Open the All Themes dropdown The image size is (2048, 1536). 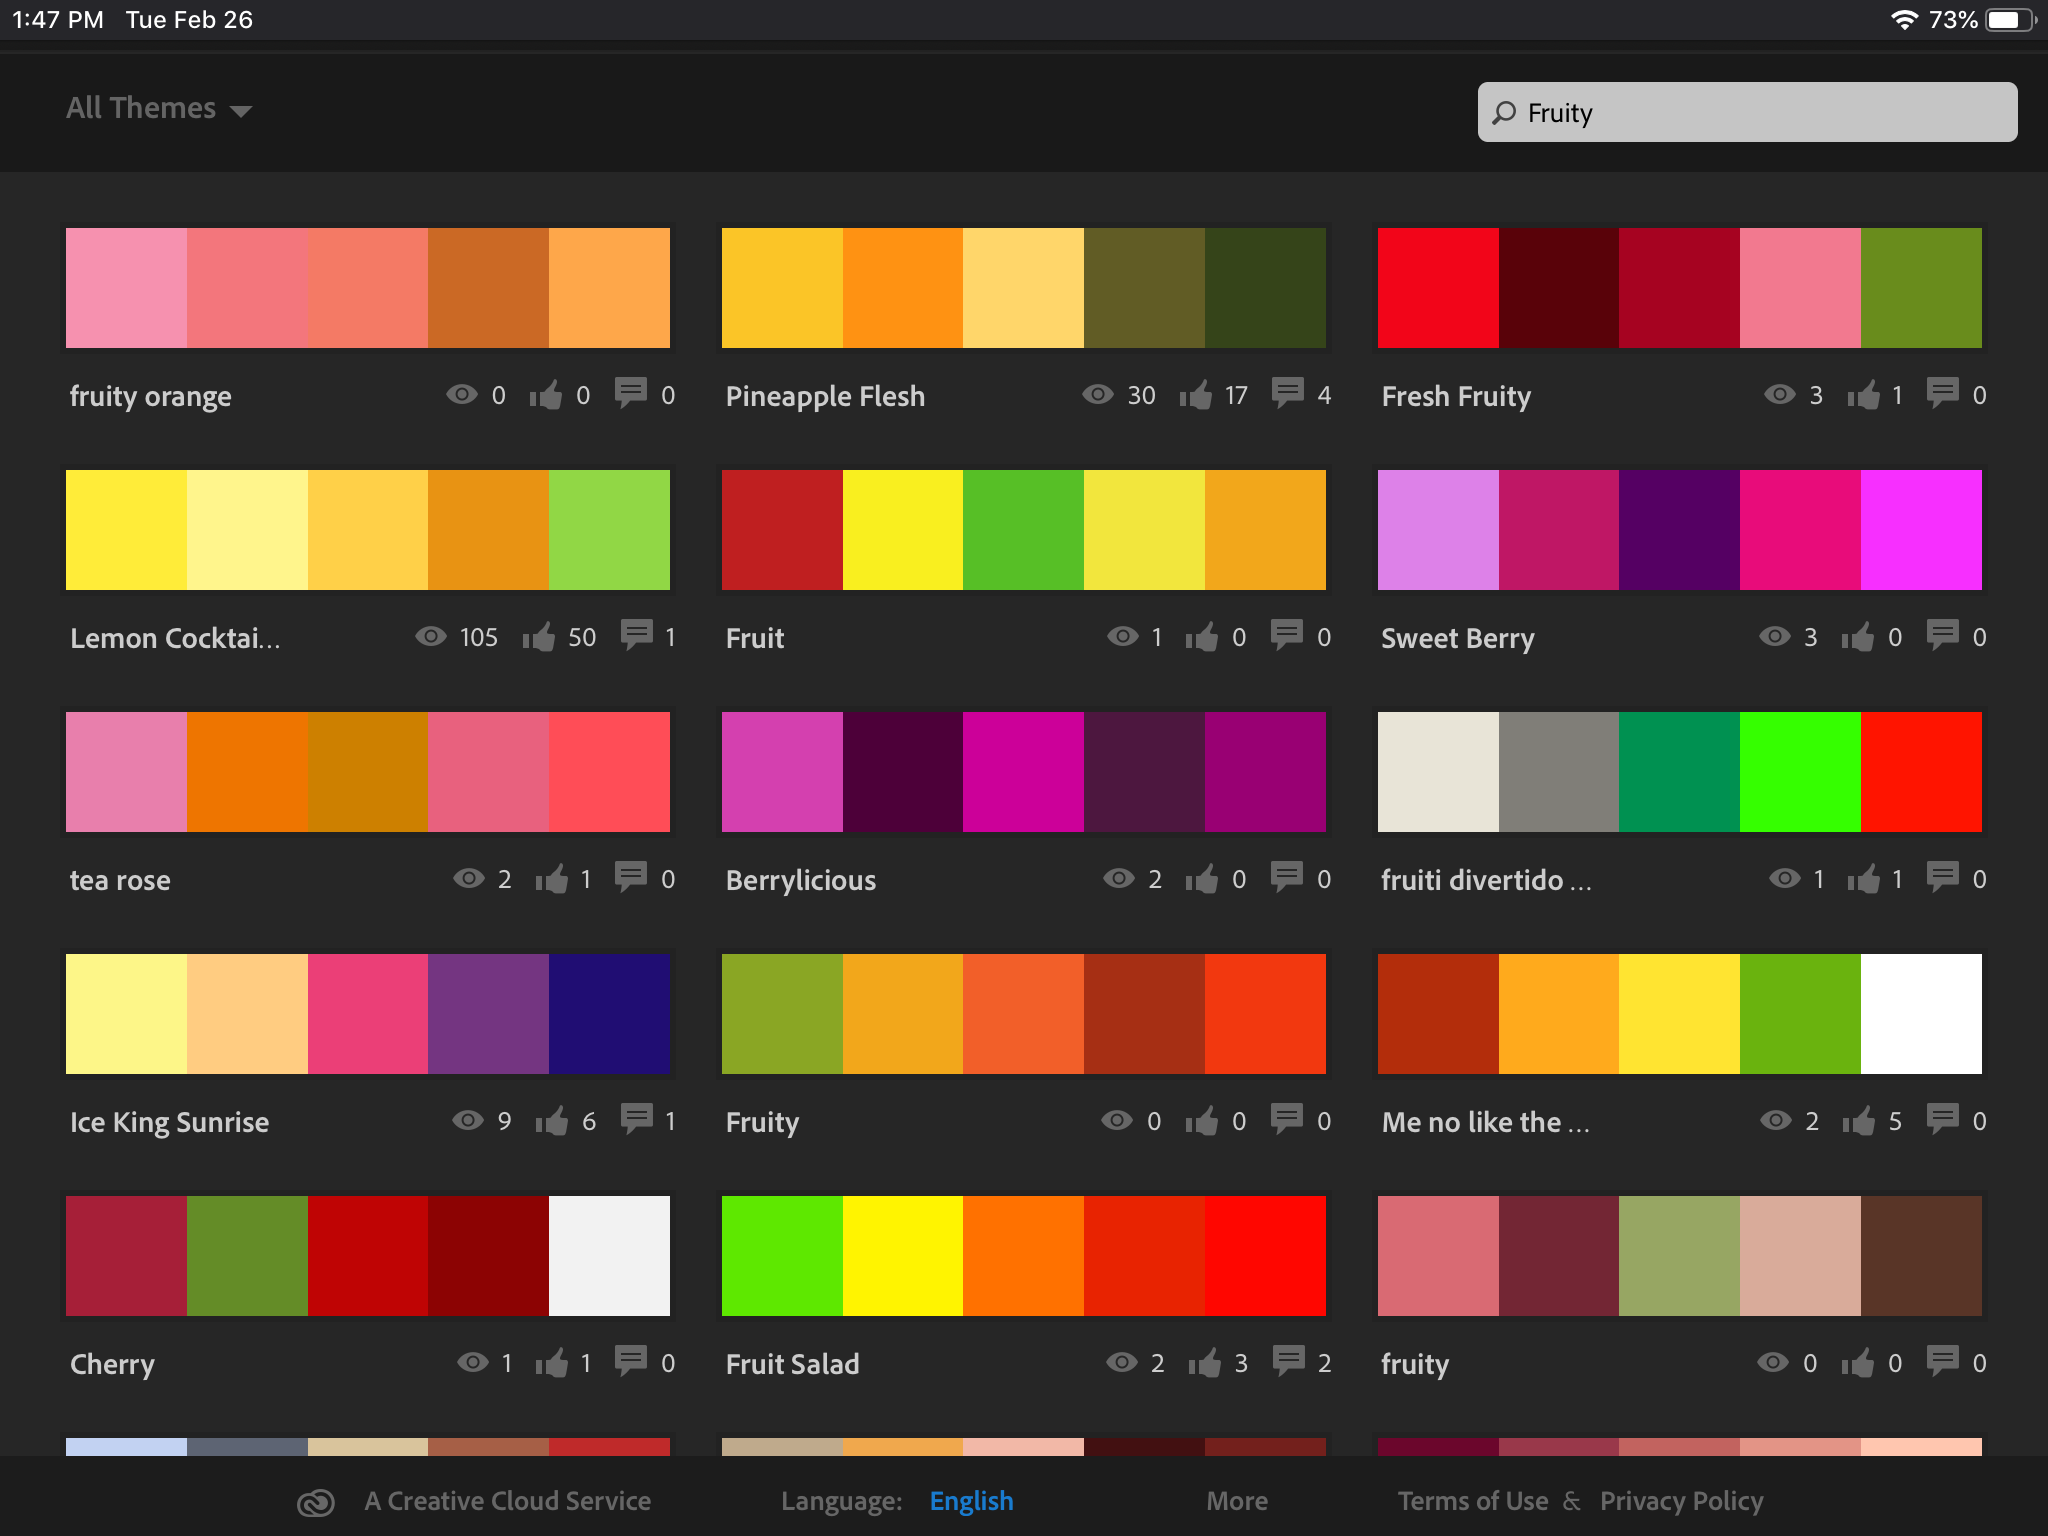(159, 108)
